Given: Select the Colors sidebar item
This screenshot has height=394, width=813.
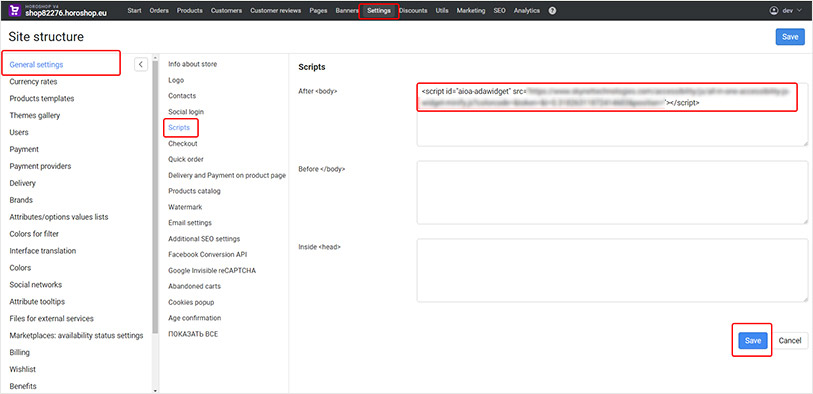Looking at the screenshot, I should pos(20,268).
